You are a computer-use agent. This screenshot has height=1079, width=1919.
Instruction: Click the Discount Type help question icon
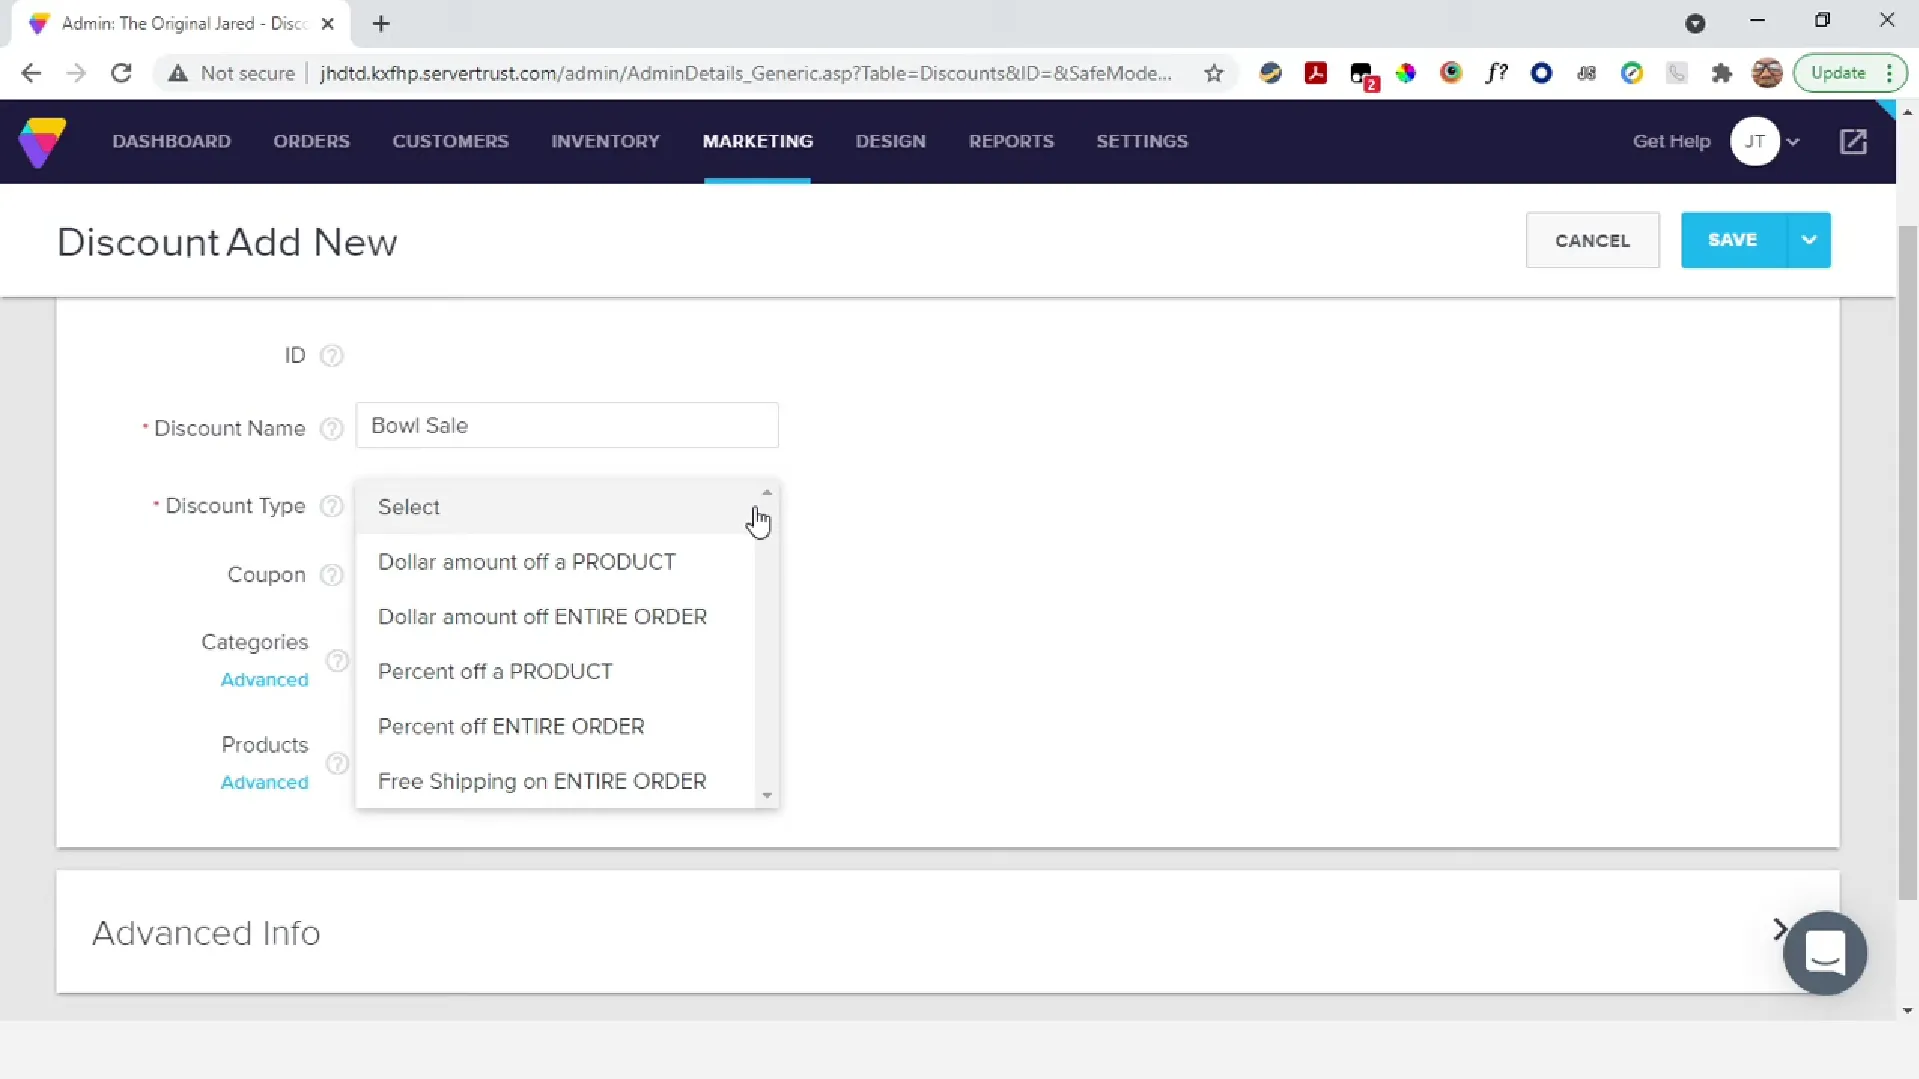331,507
